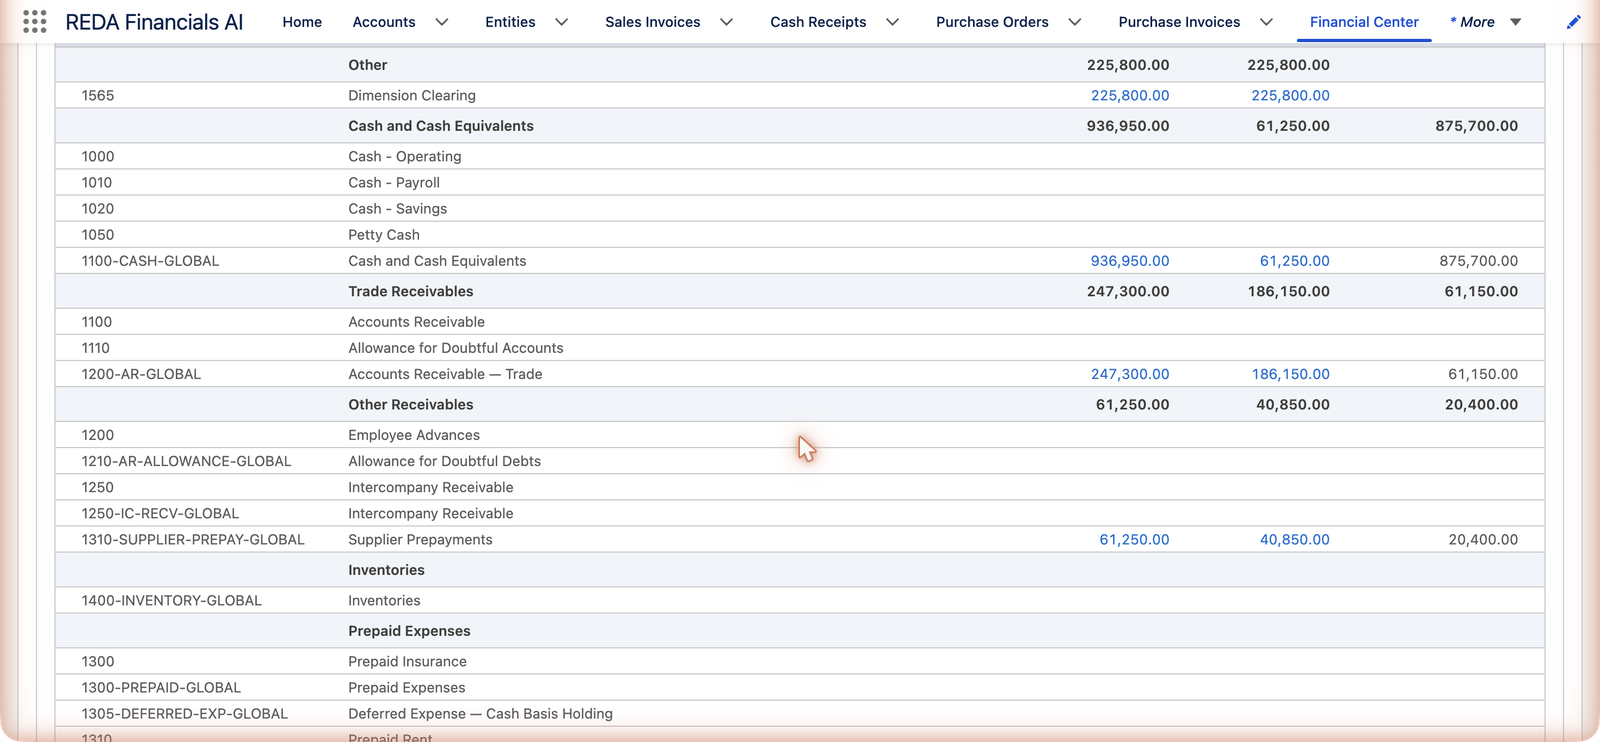This screenshot has width=1600, height=742.
Task: Go to the Home tab
Action: [x=302, y=22]
